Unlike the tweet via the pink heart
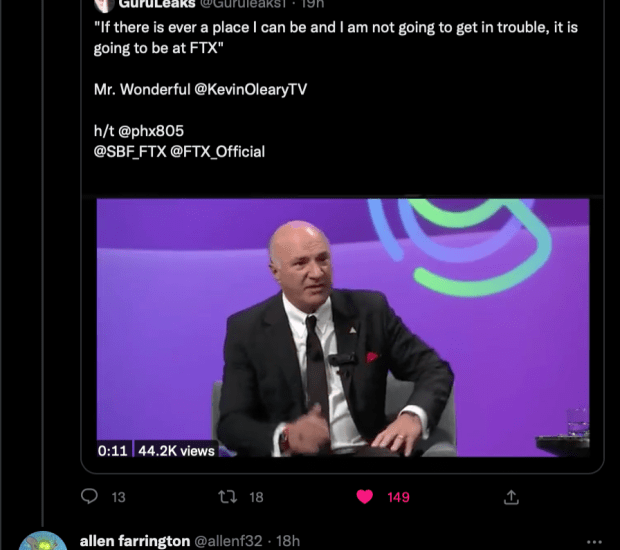Screen dimensions: 620x550 (x=365, y=497)
